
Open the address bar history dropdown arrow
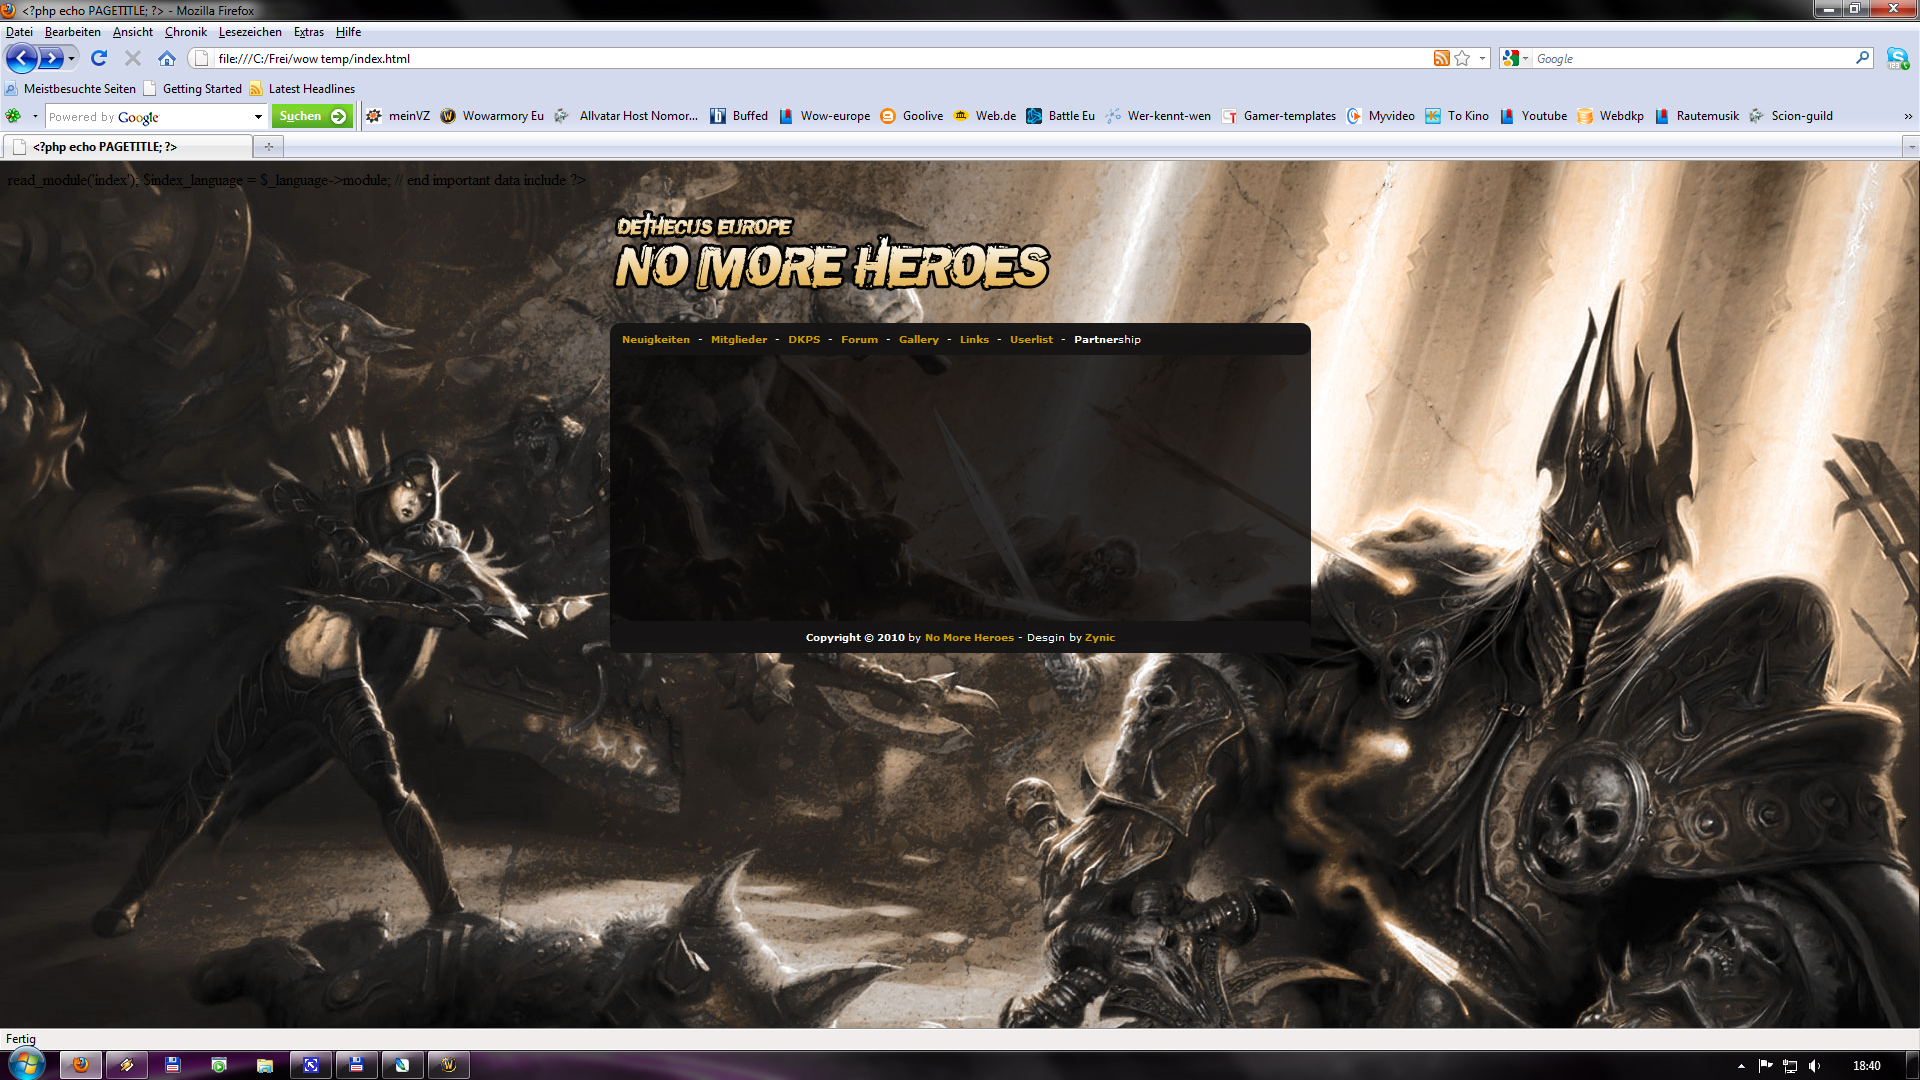click(x=1482, y=59)
